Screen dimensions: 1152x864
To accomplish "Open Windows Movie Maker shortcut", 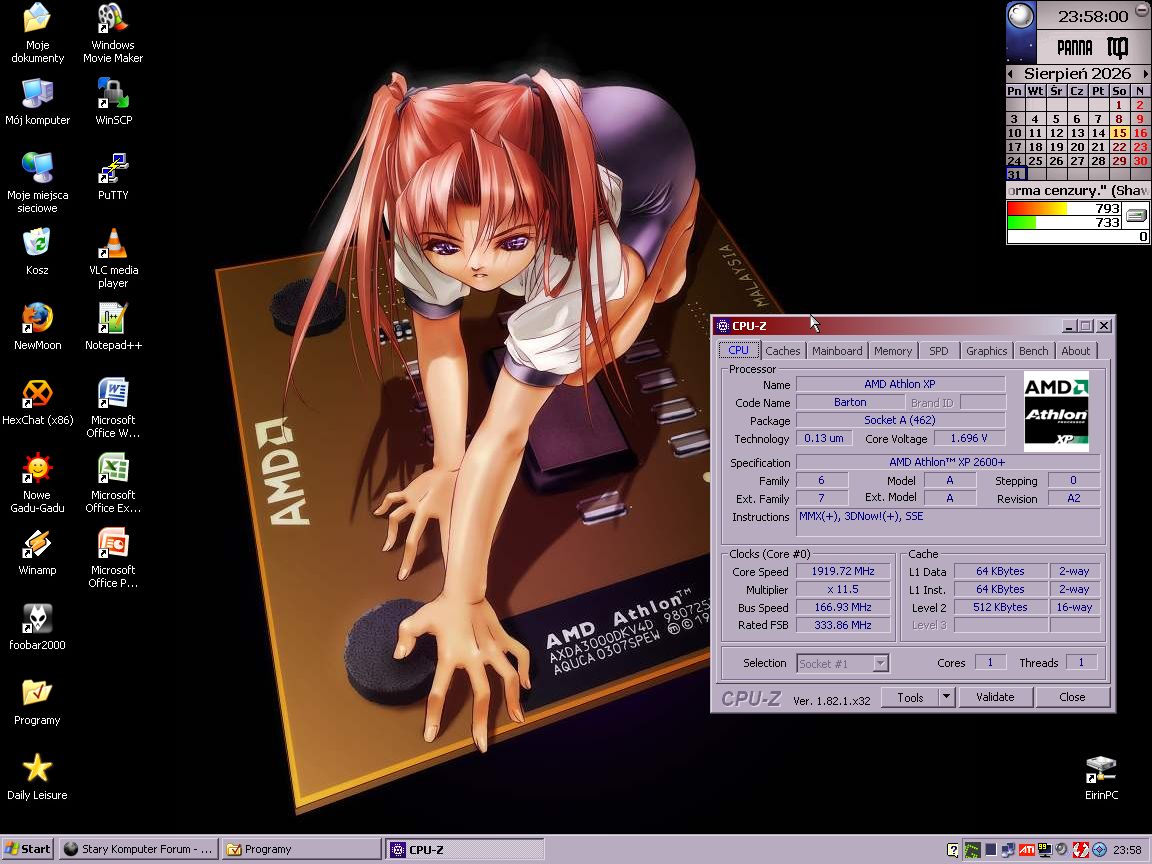I will click(112, 33).
